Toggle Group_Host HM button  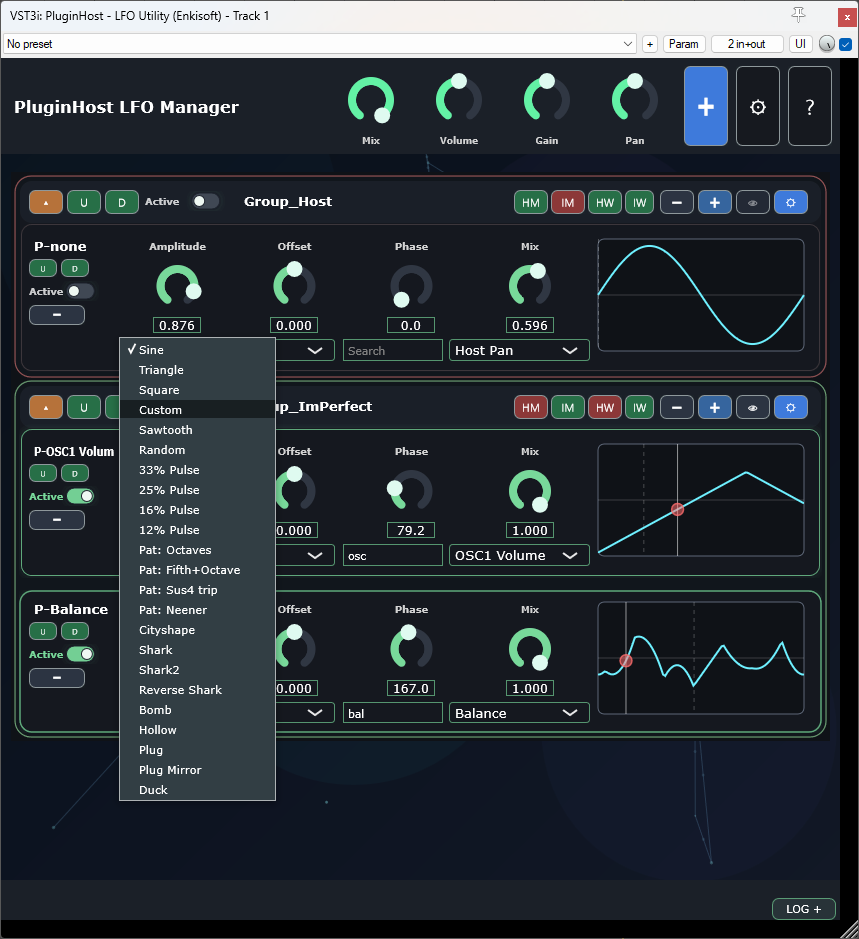531,202
